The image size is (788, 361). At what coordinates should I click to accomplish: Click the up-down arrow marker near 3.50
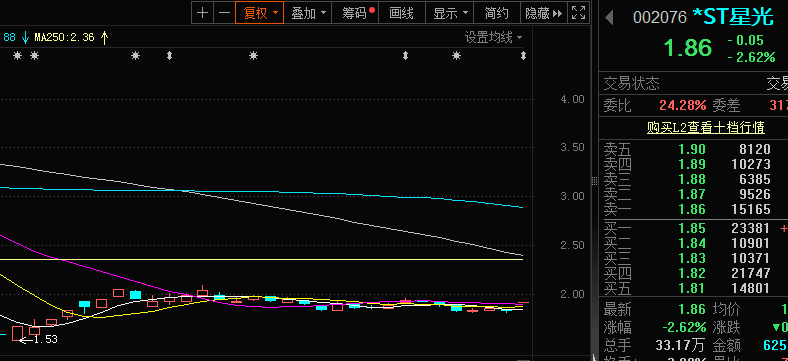tap(523, 56)
